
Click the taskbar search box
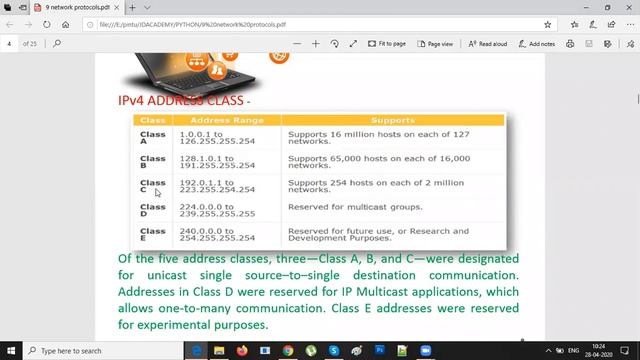(103, 351)
